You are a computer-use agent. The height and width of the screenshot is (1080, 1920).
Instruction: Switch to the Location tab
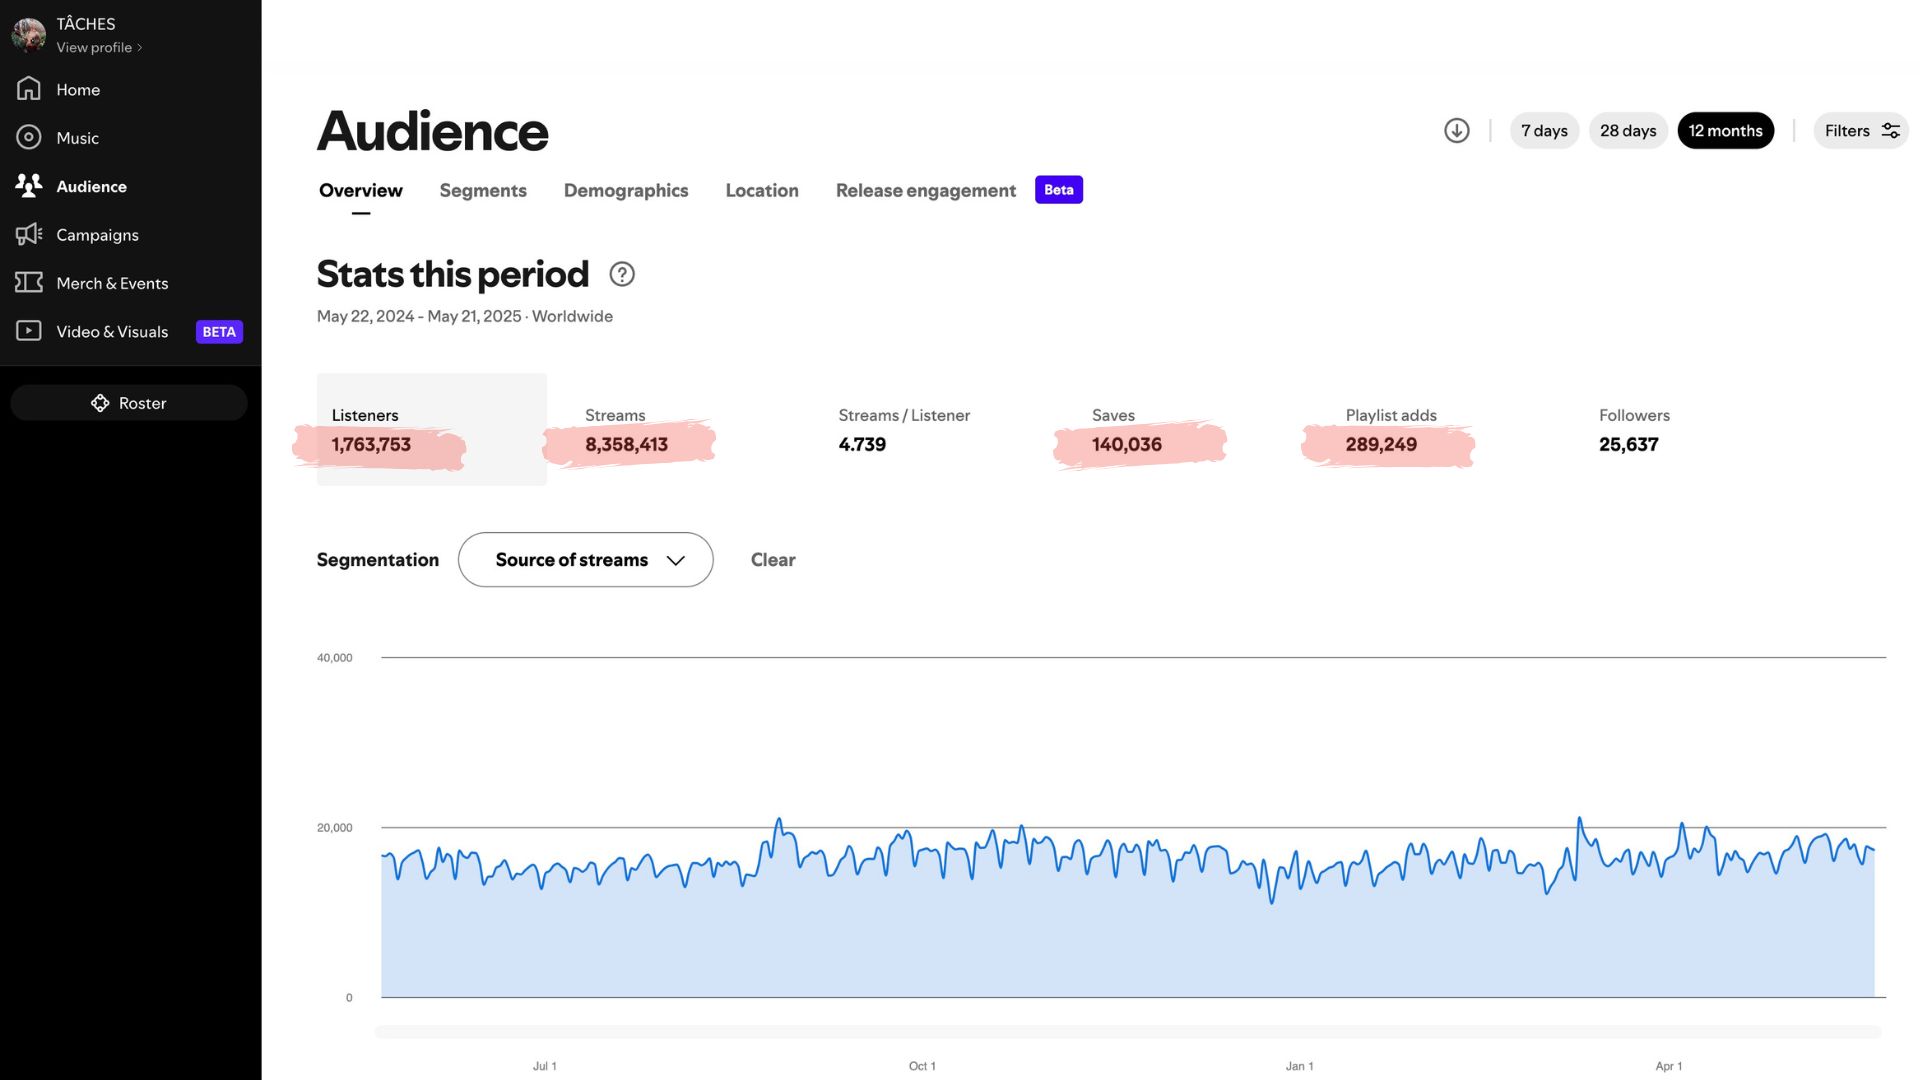coord(762,191)
